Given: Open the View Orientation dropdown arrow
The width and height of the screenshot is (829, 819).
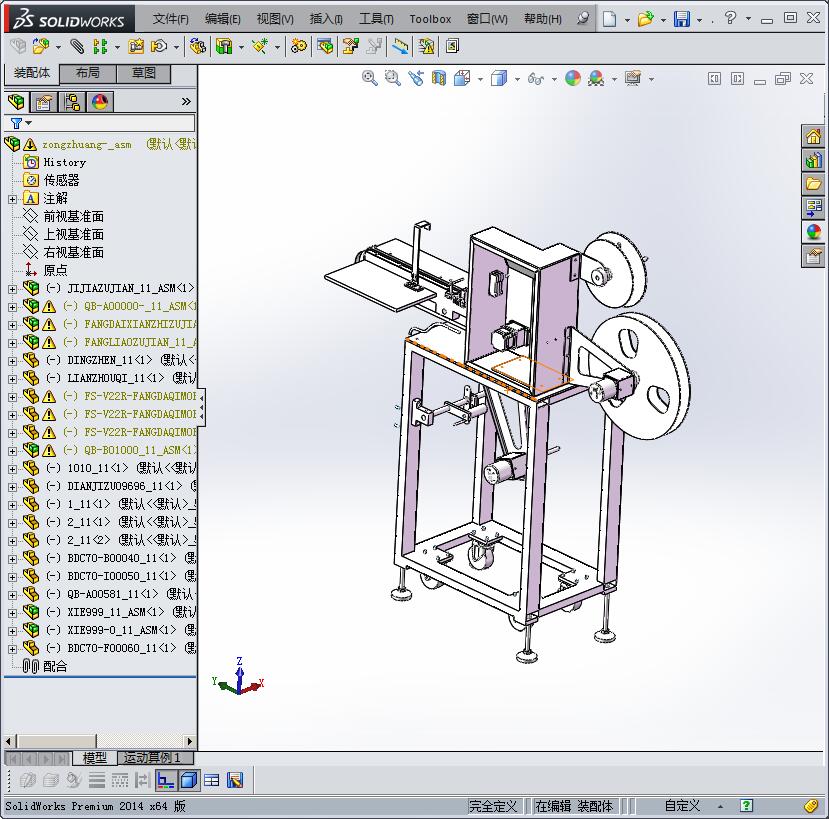Looking at the screenshot, I should 480,79.
